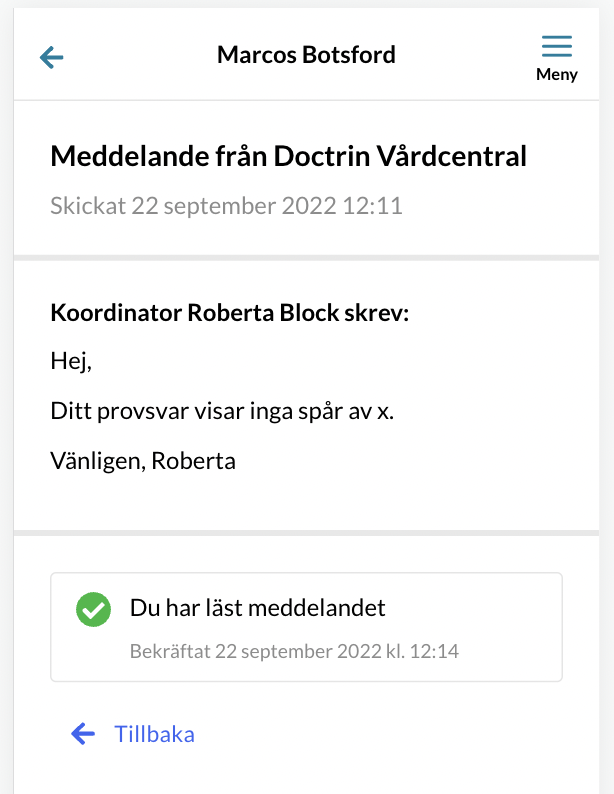The height and width of the screenshot is (794, 614).
Task: Click the time 12:11 in sent line
Action: (373, 206)
